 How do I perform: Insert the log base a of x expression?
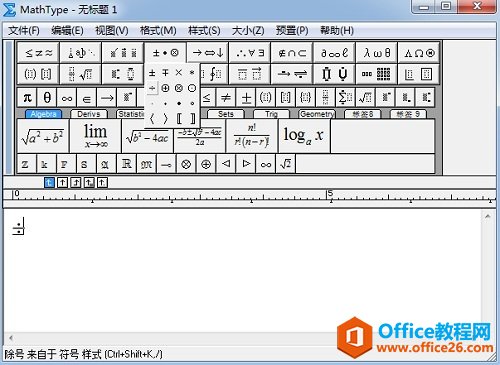coord(304,136)
